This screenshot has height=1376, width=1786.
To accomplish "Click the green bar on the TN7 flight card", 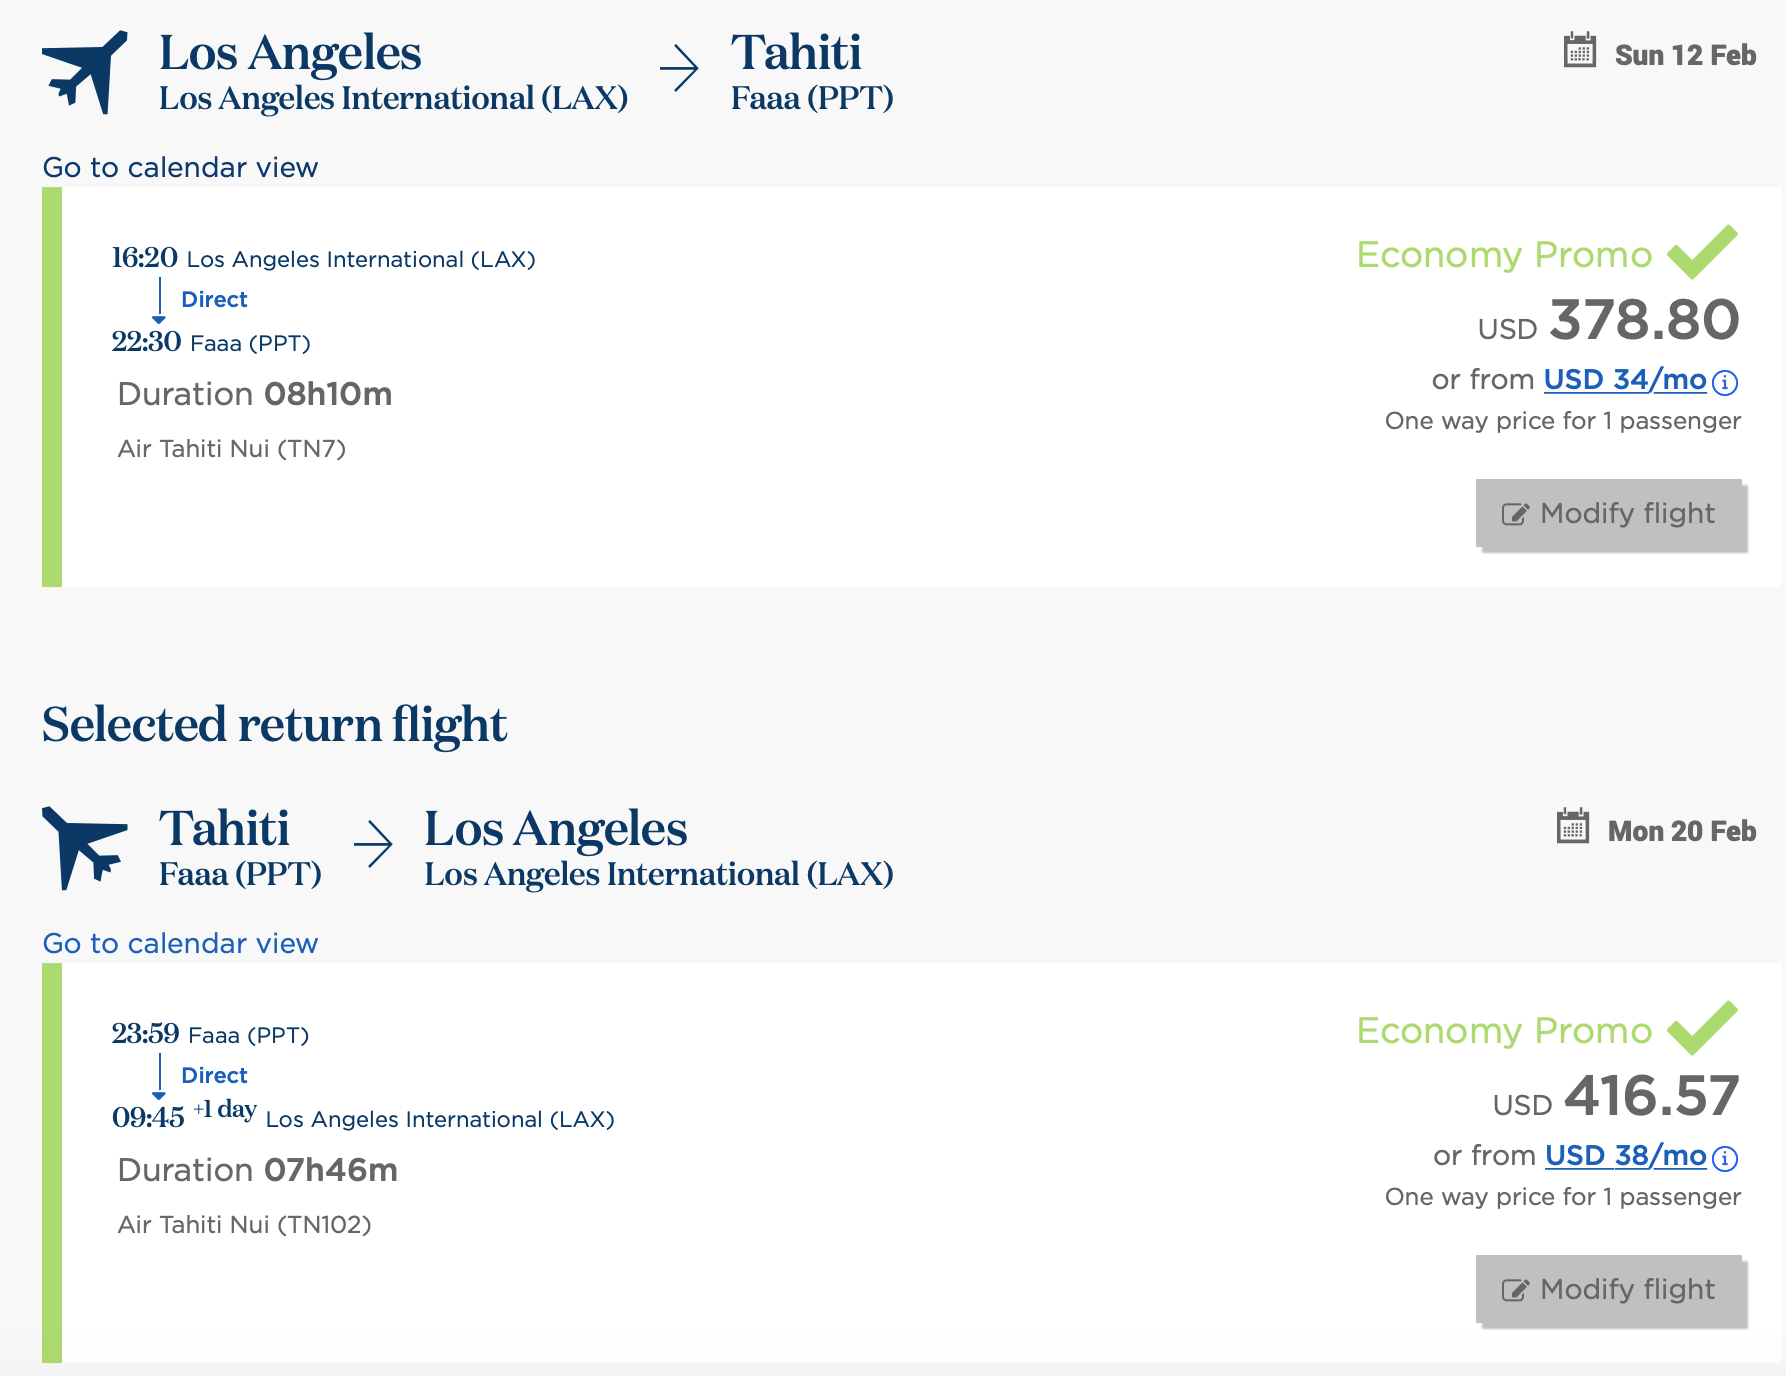I will tap(52, 387).
